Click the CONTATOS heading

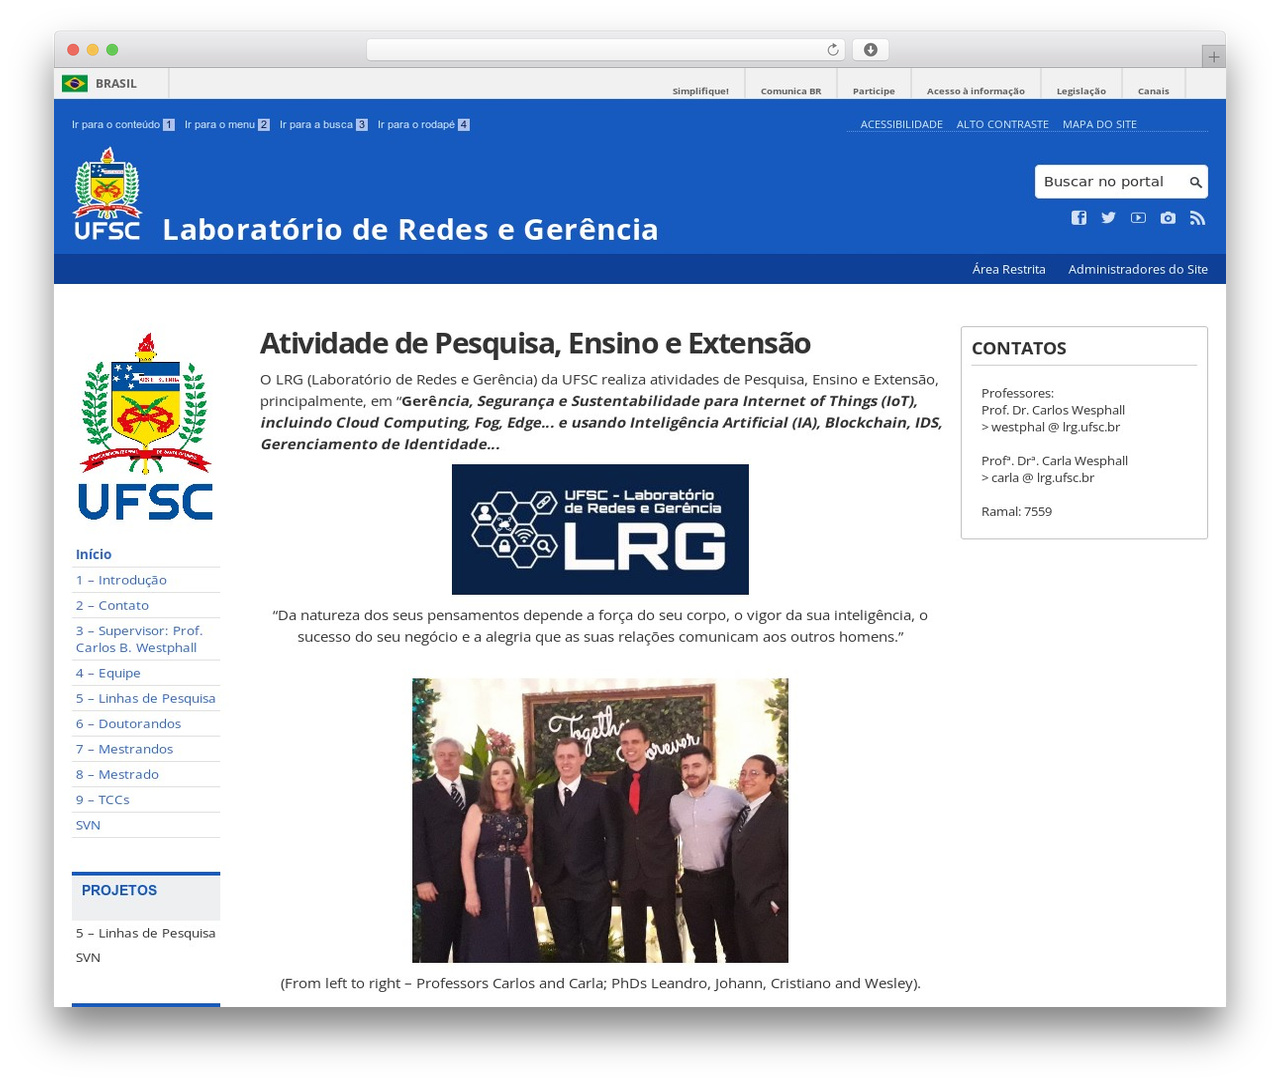pos(1019,348)
